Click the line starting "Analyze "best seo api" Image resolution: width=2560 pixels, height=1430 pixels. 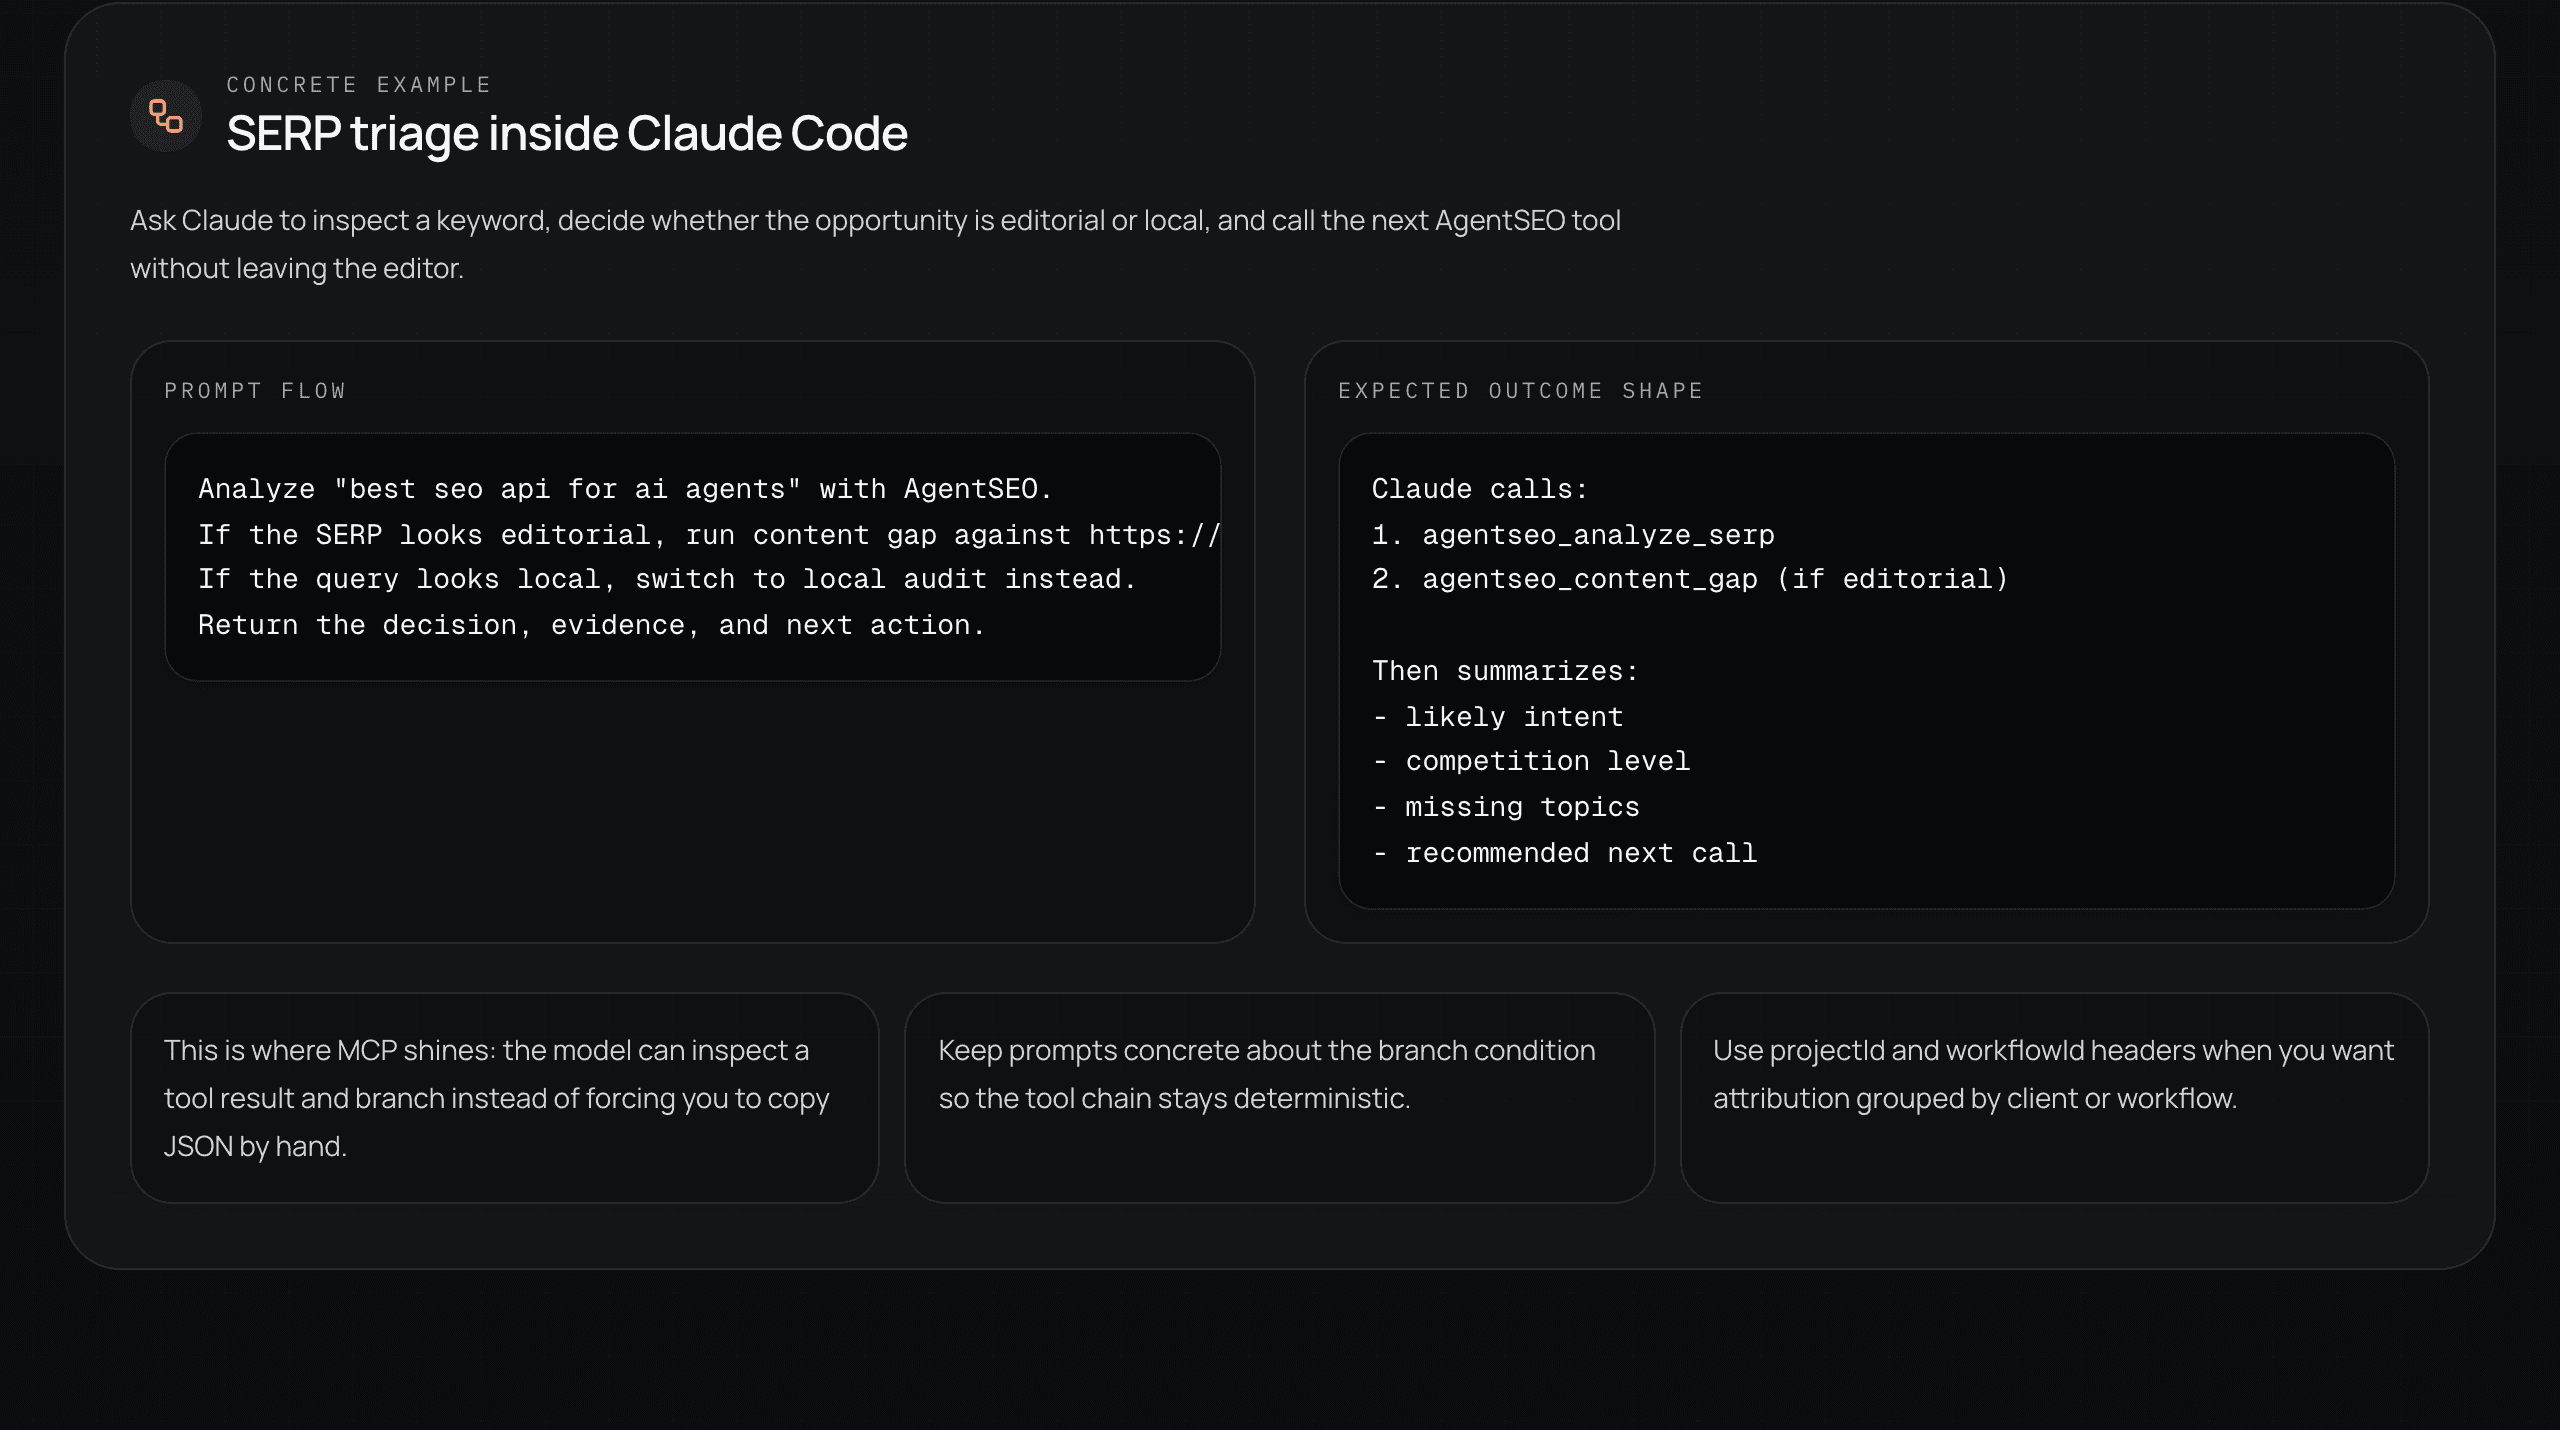(625, 489)
